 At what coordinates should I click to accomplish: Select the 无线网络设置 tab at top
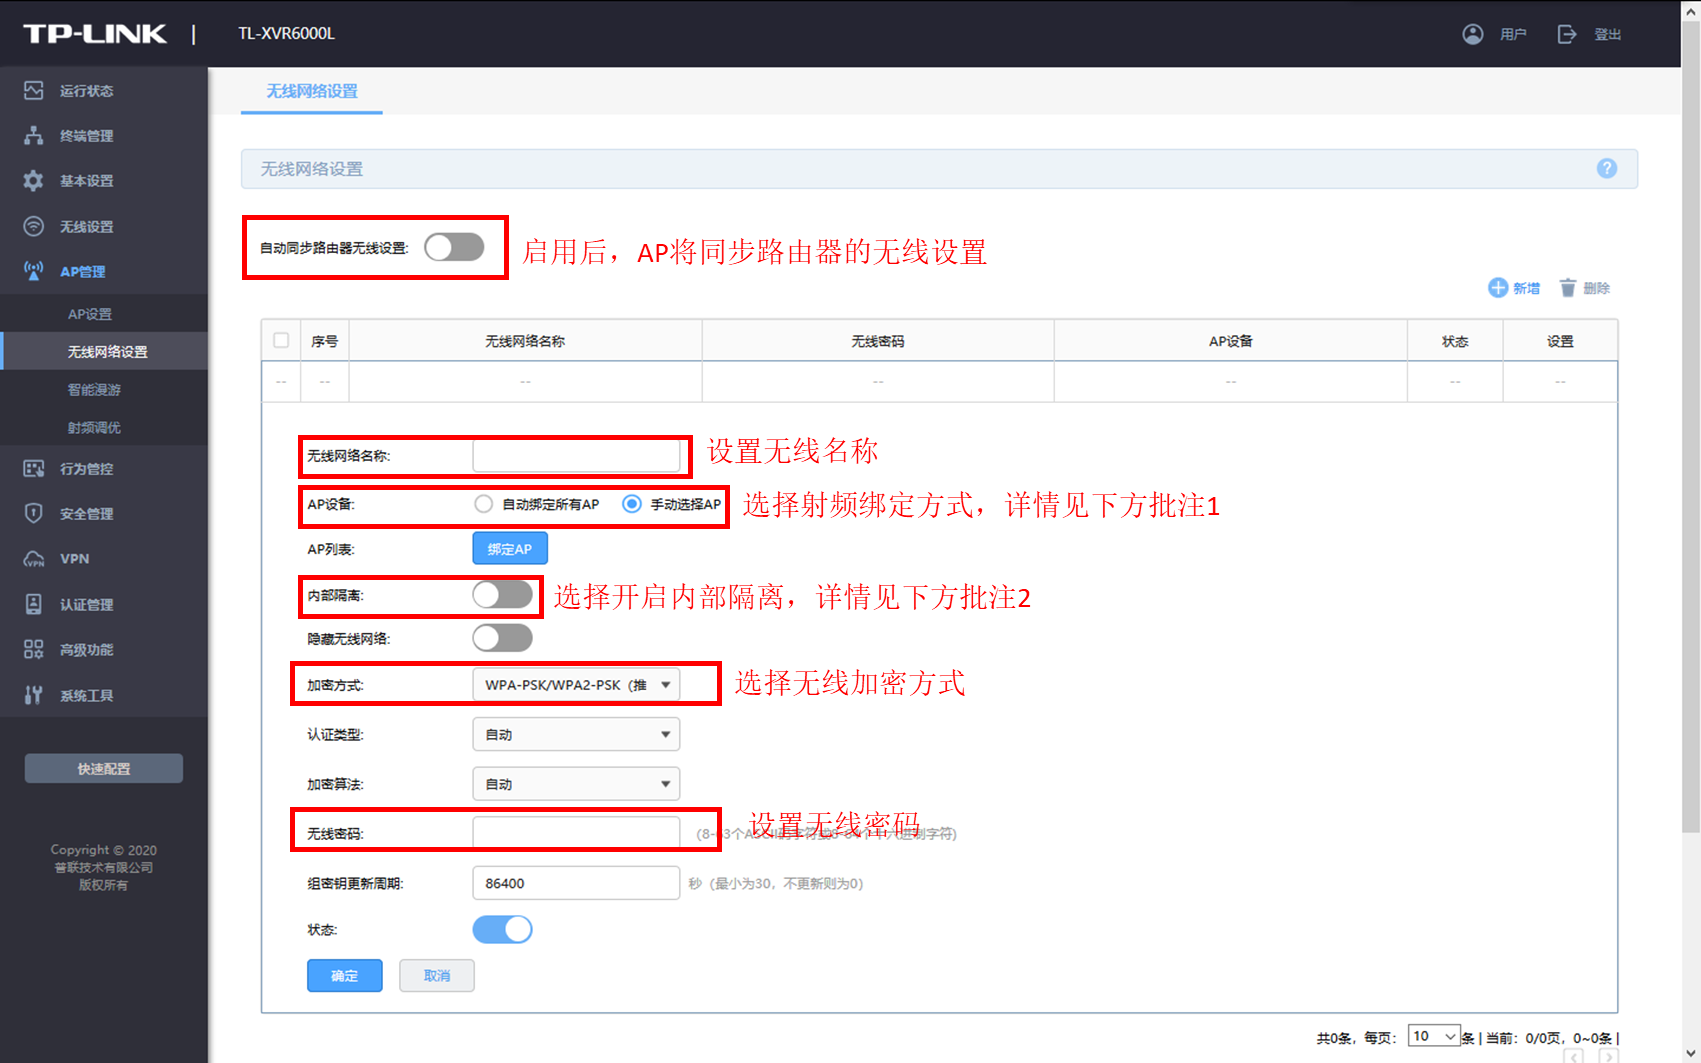point(312,91)
